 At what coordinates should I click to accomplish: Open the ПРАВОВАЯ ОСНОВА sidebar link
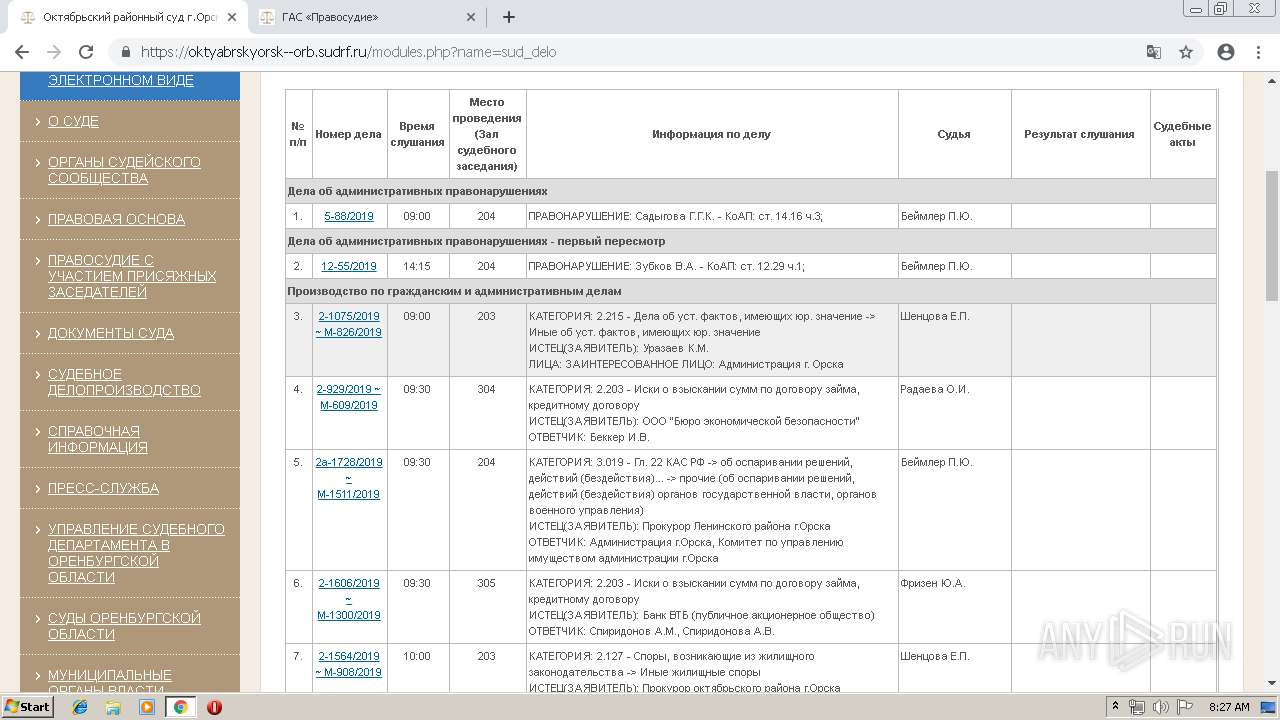[x=116, y=219]
